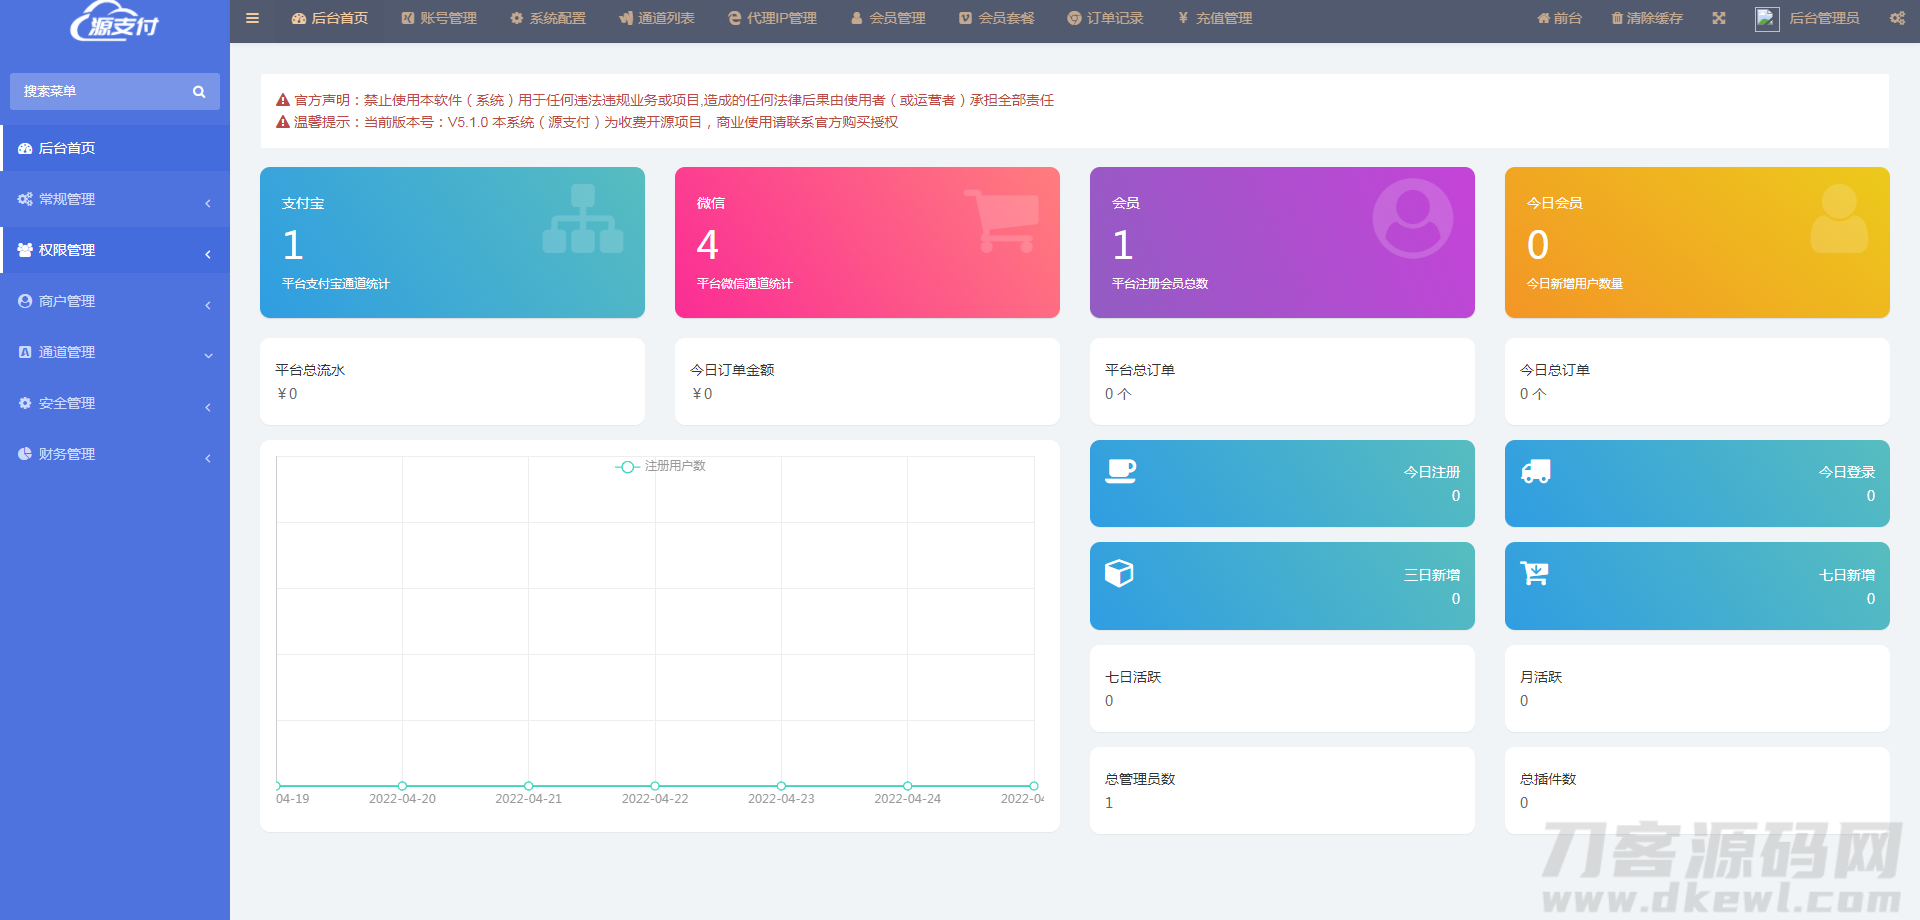
Task: Click the fullscreen toggle icon in top bar
Action: [1718, 18]
